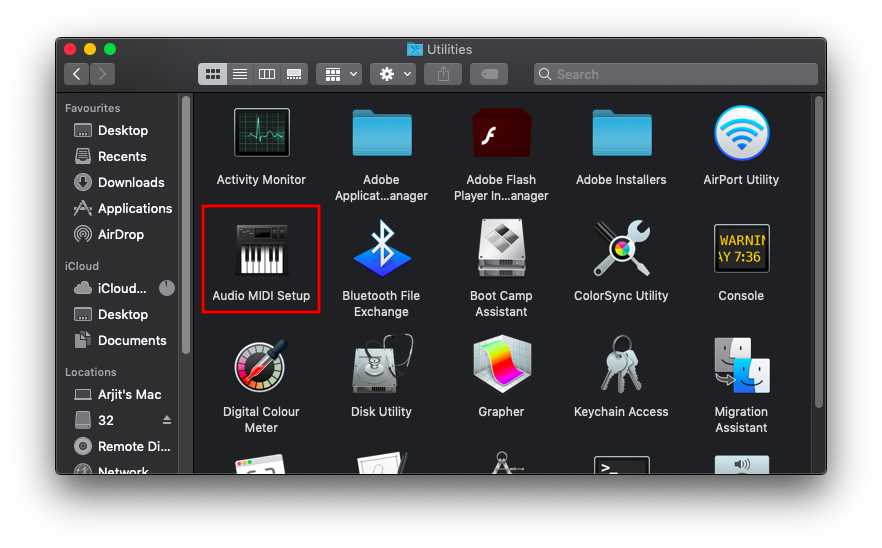Screen dimensions: 882x548
Task: Switch to icon view
Action: coord(213,74)
